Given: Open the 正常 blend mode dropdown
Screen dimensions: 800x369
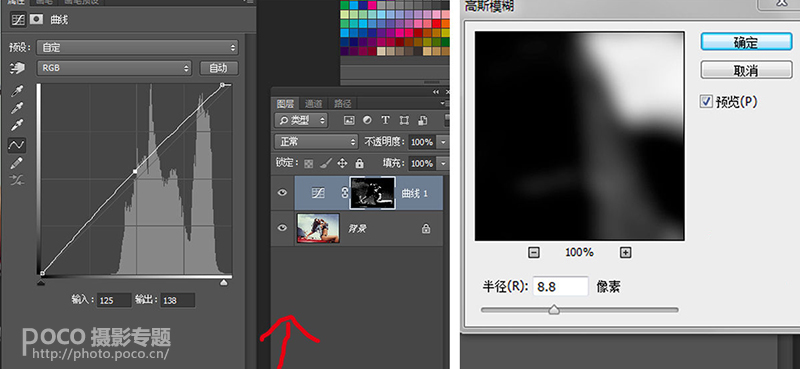Looking at the screenshot, I should [316, 141].
